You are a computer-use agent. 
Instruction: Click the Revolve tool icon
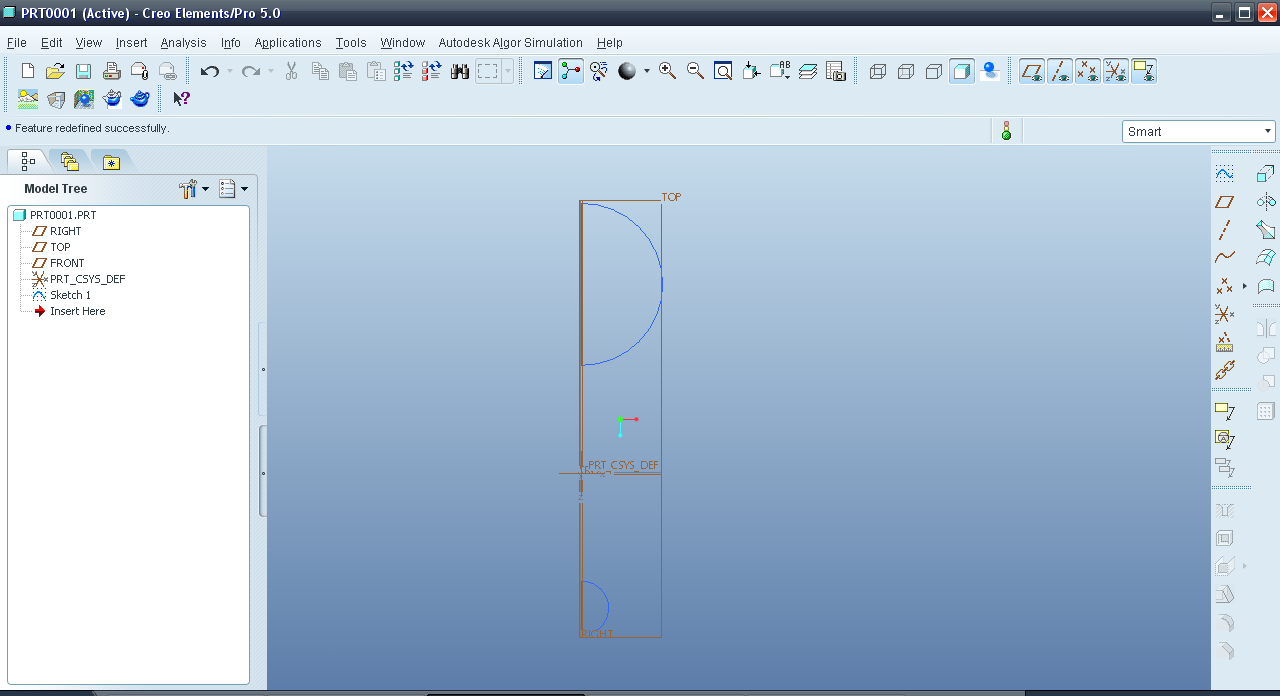point(1266,201)
